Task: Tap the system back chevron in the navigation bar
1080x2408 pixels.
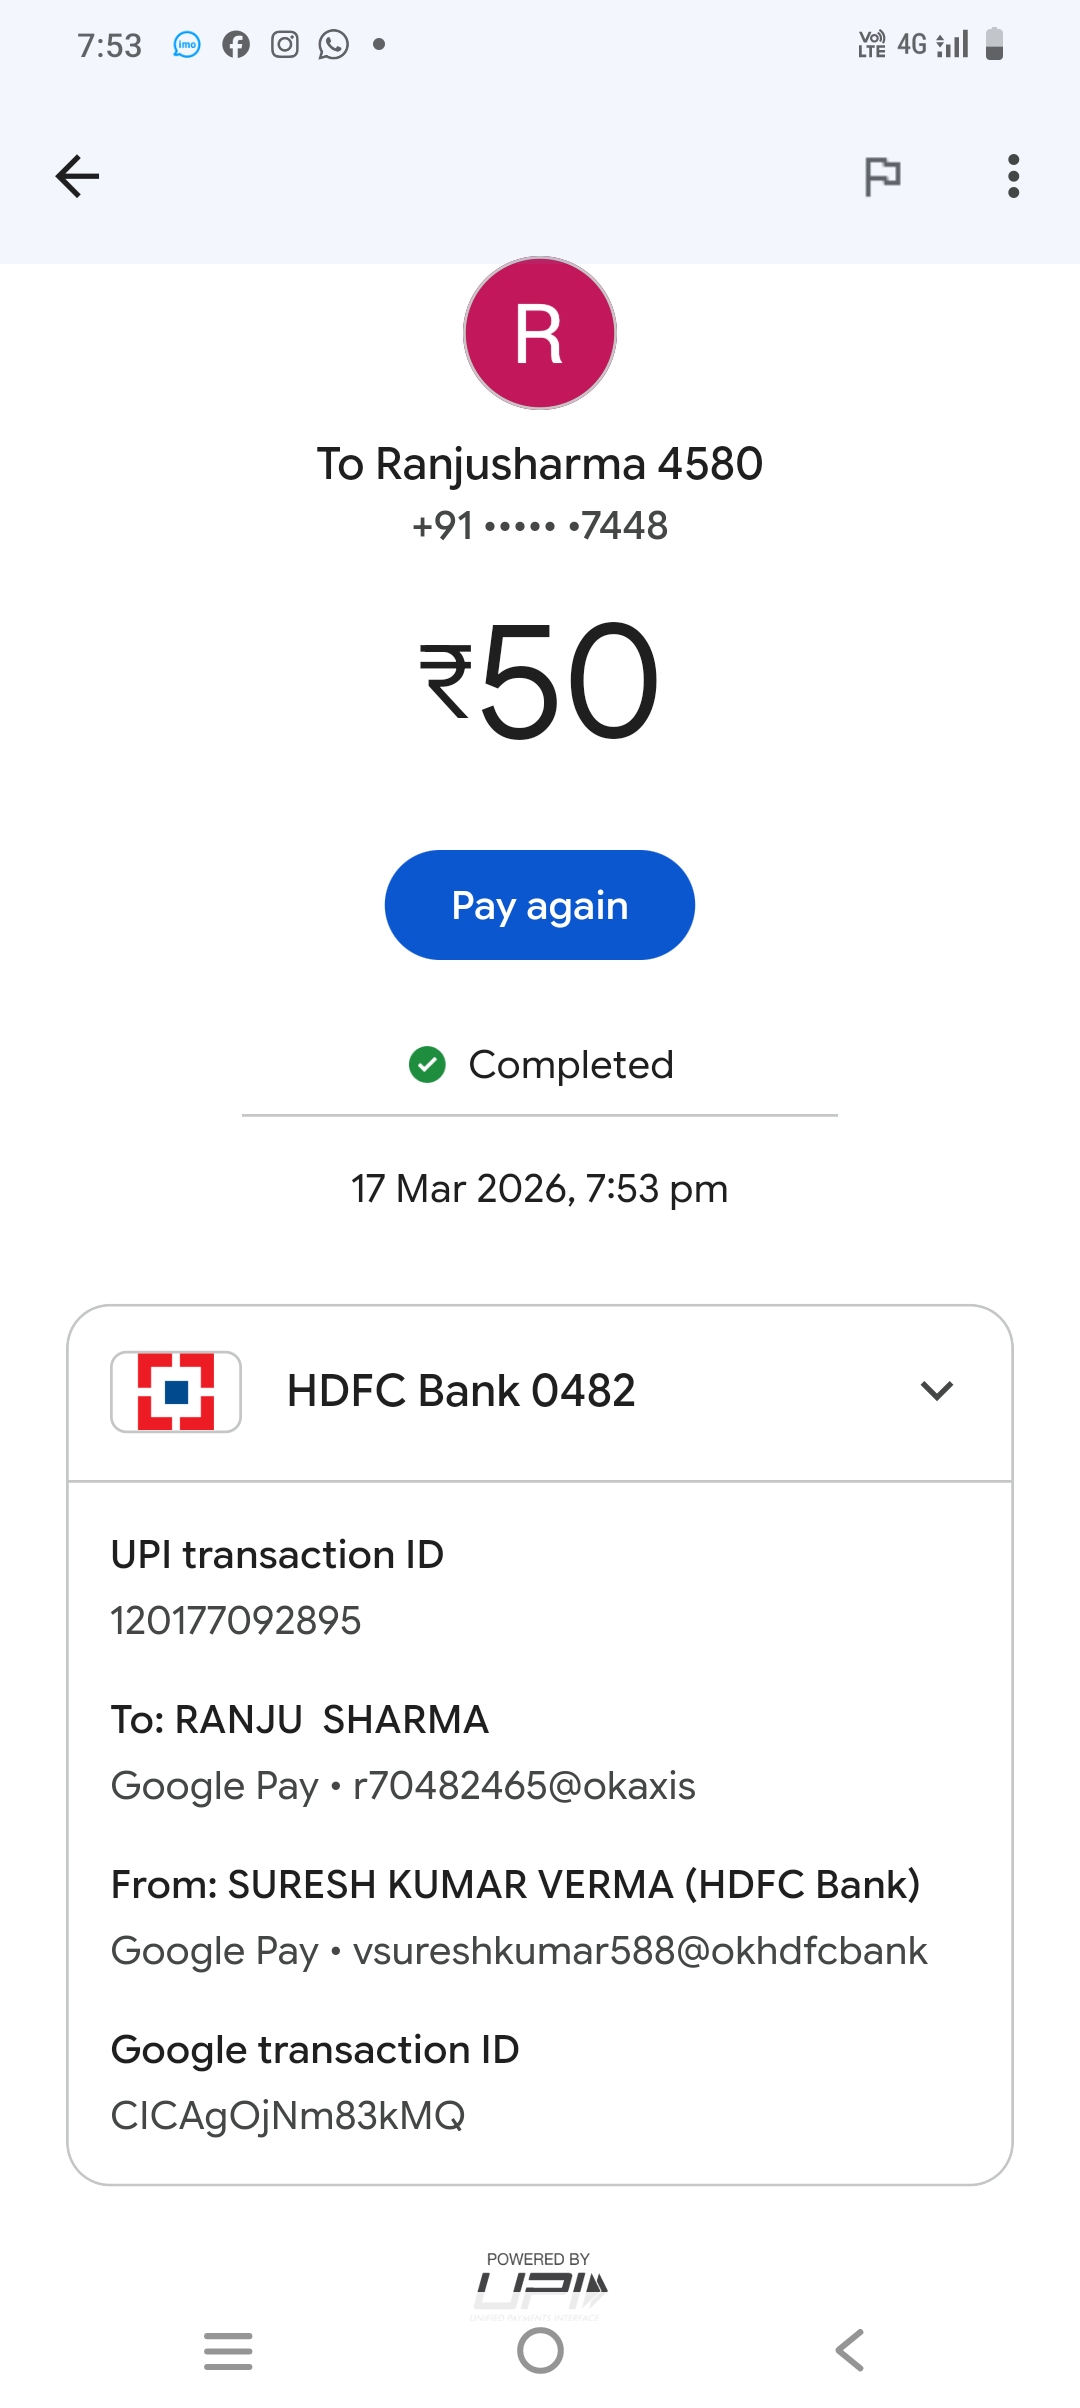Action: click(x=849, y=2351)
